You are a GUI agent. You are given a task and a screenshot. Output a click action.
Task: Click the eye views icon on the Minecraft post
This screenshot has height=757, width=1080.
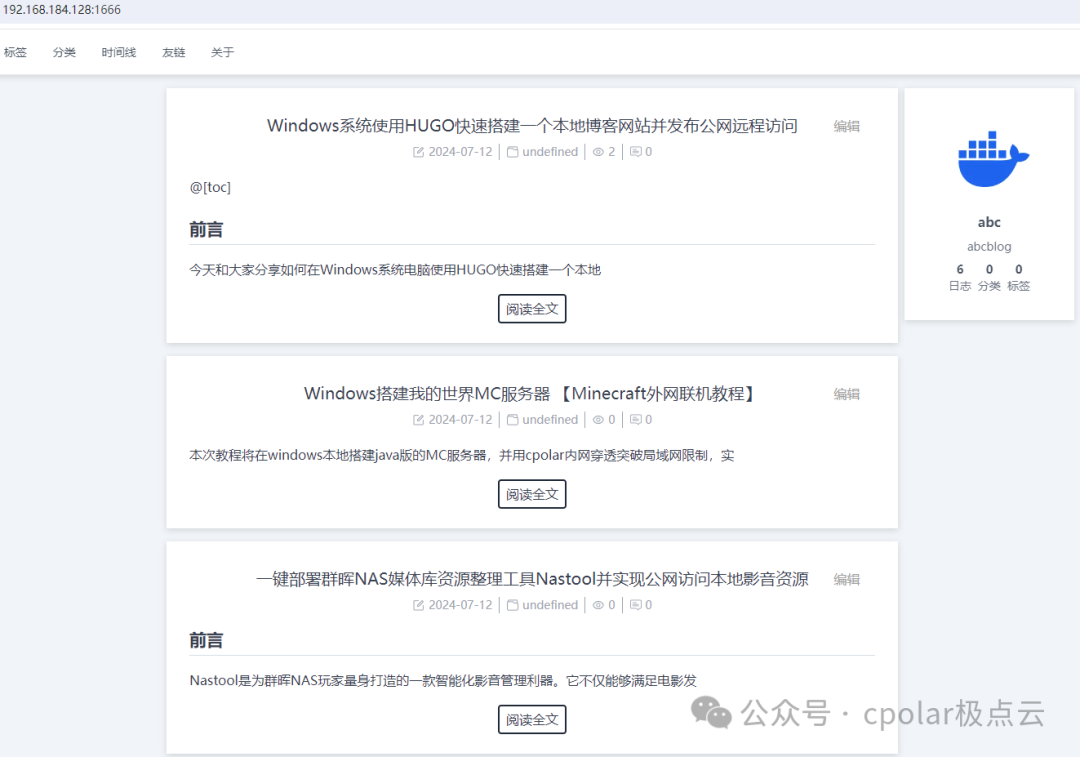pyautogui.click(x=598, y=420)
